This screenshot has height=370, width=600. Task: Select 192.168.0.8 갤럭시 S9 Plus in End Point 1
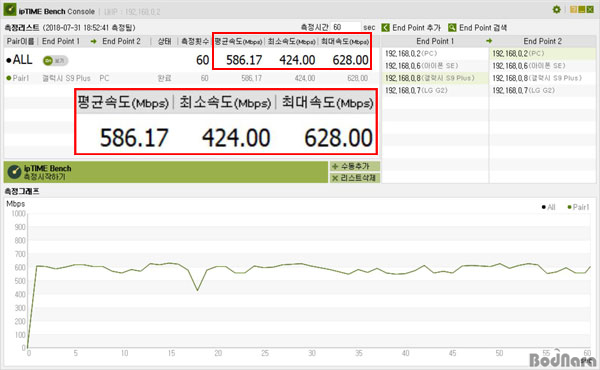[x=435, y=78]
